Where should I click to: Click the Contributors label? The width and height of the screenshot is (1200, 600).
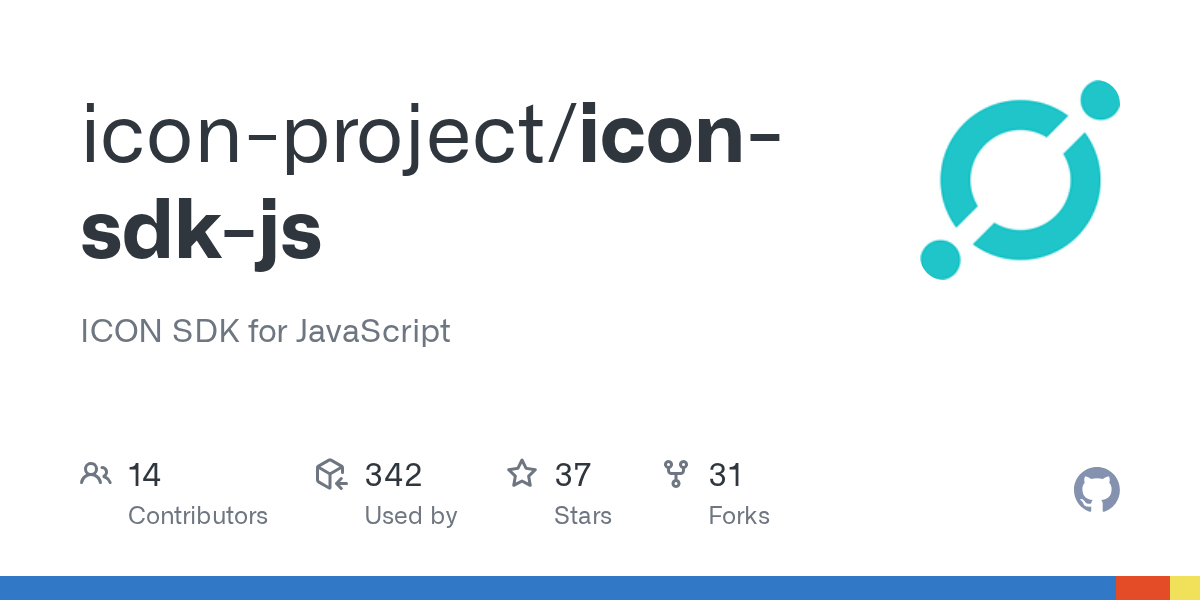198,516
